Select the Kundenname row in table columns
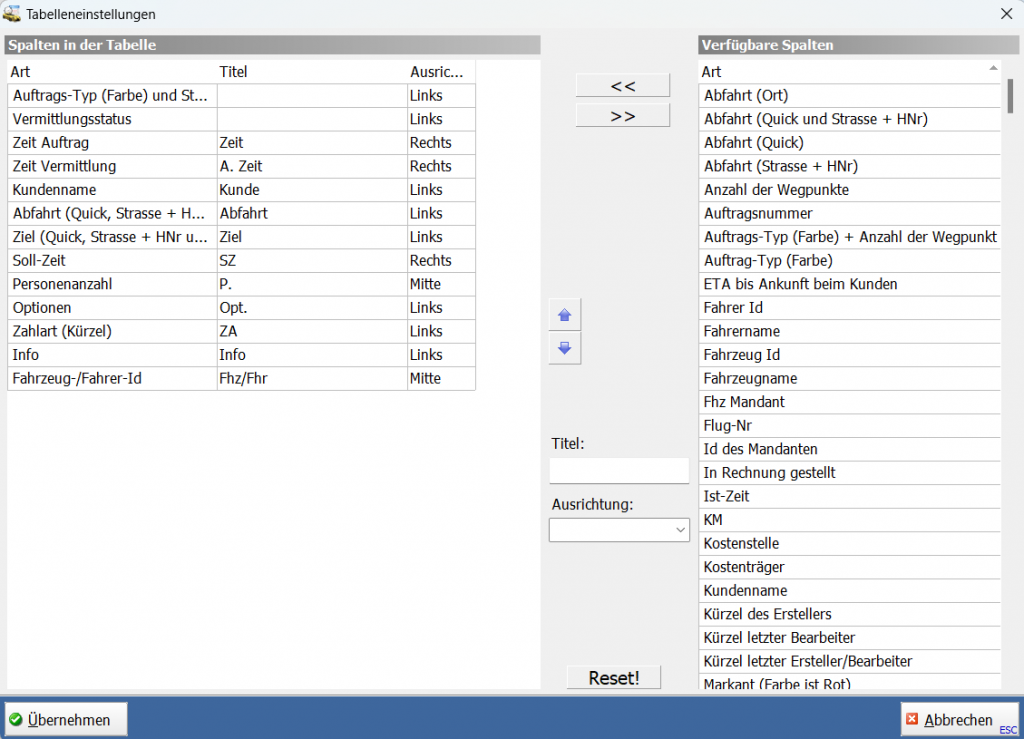 click(110, 190)
